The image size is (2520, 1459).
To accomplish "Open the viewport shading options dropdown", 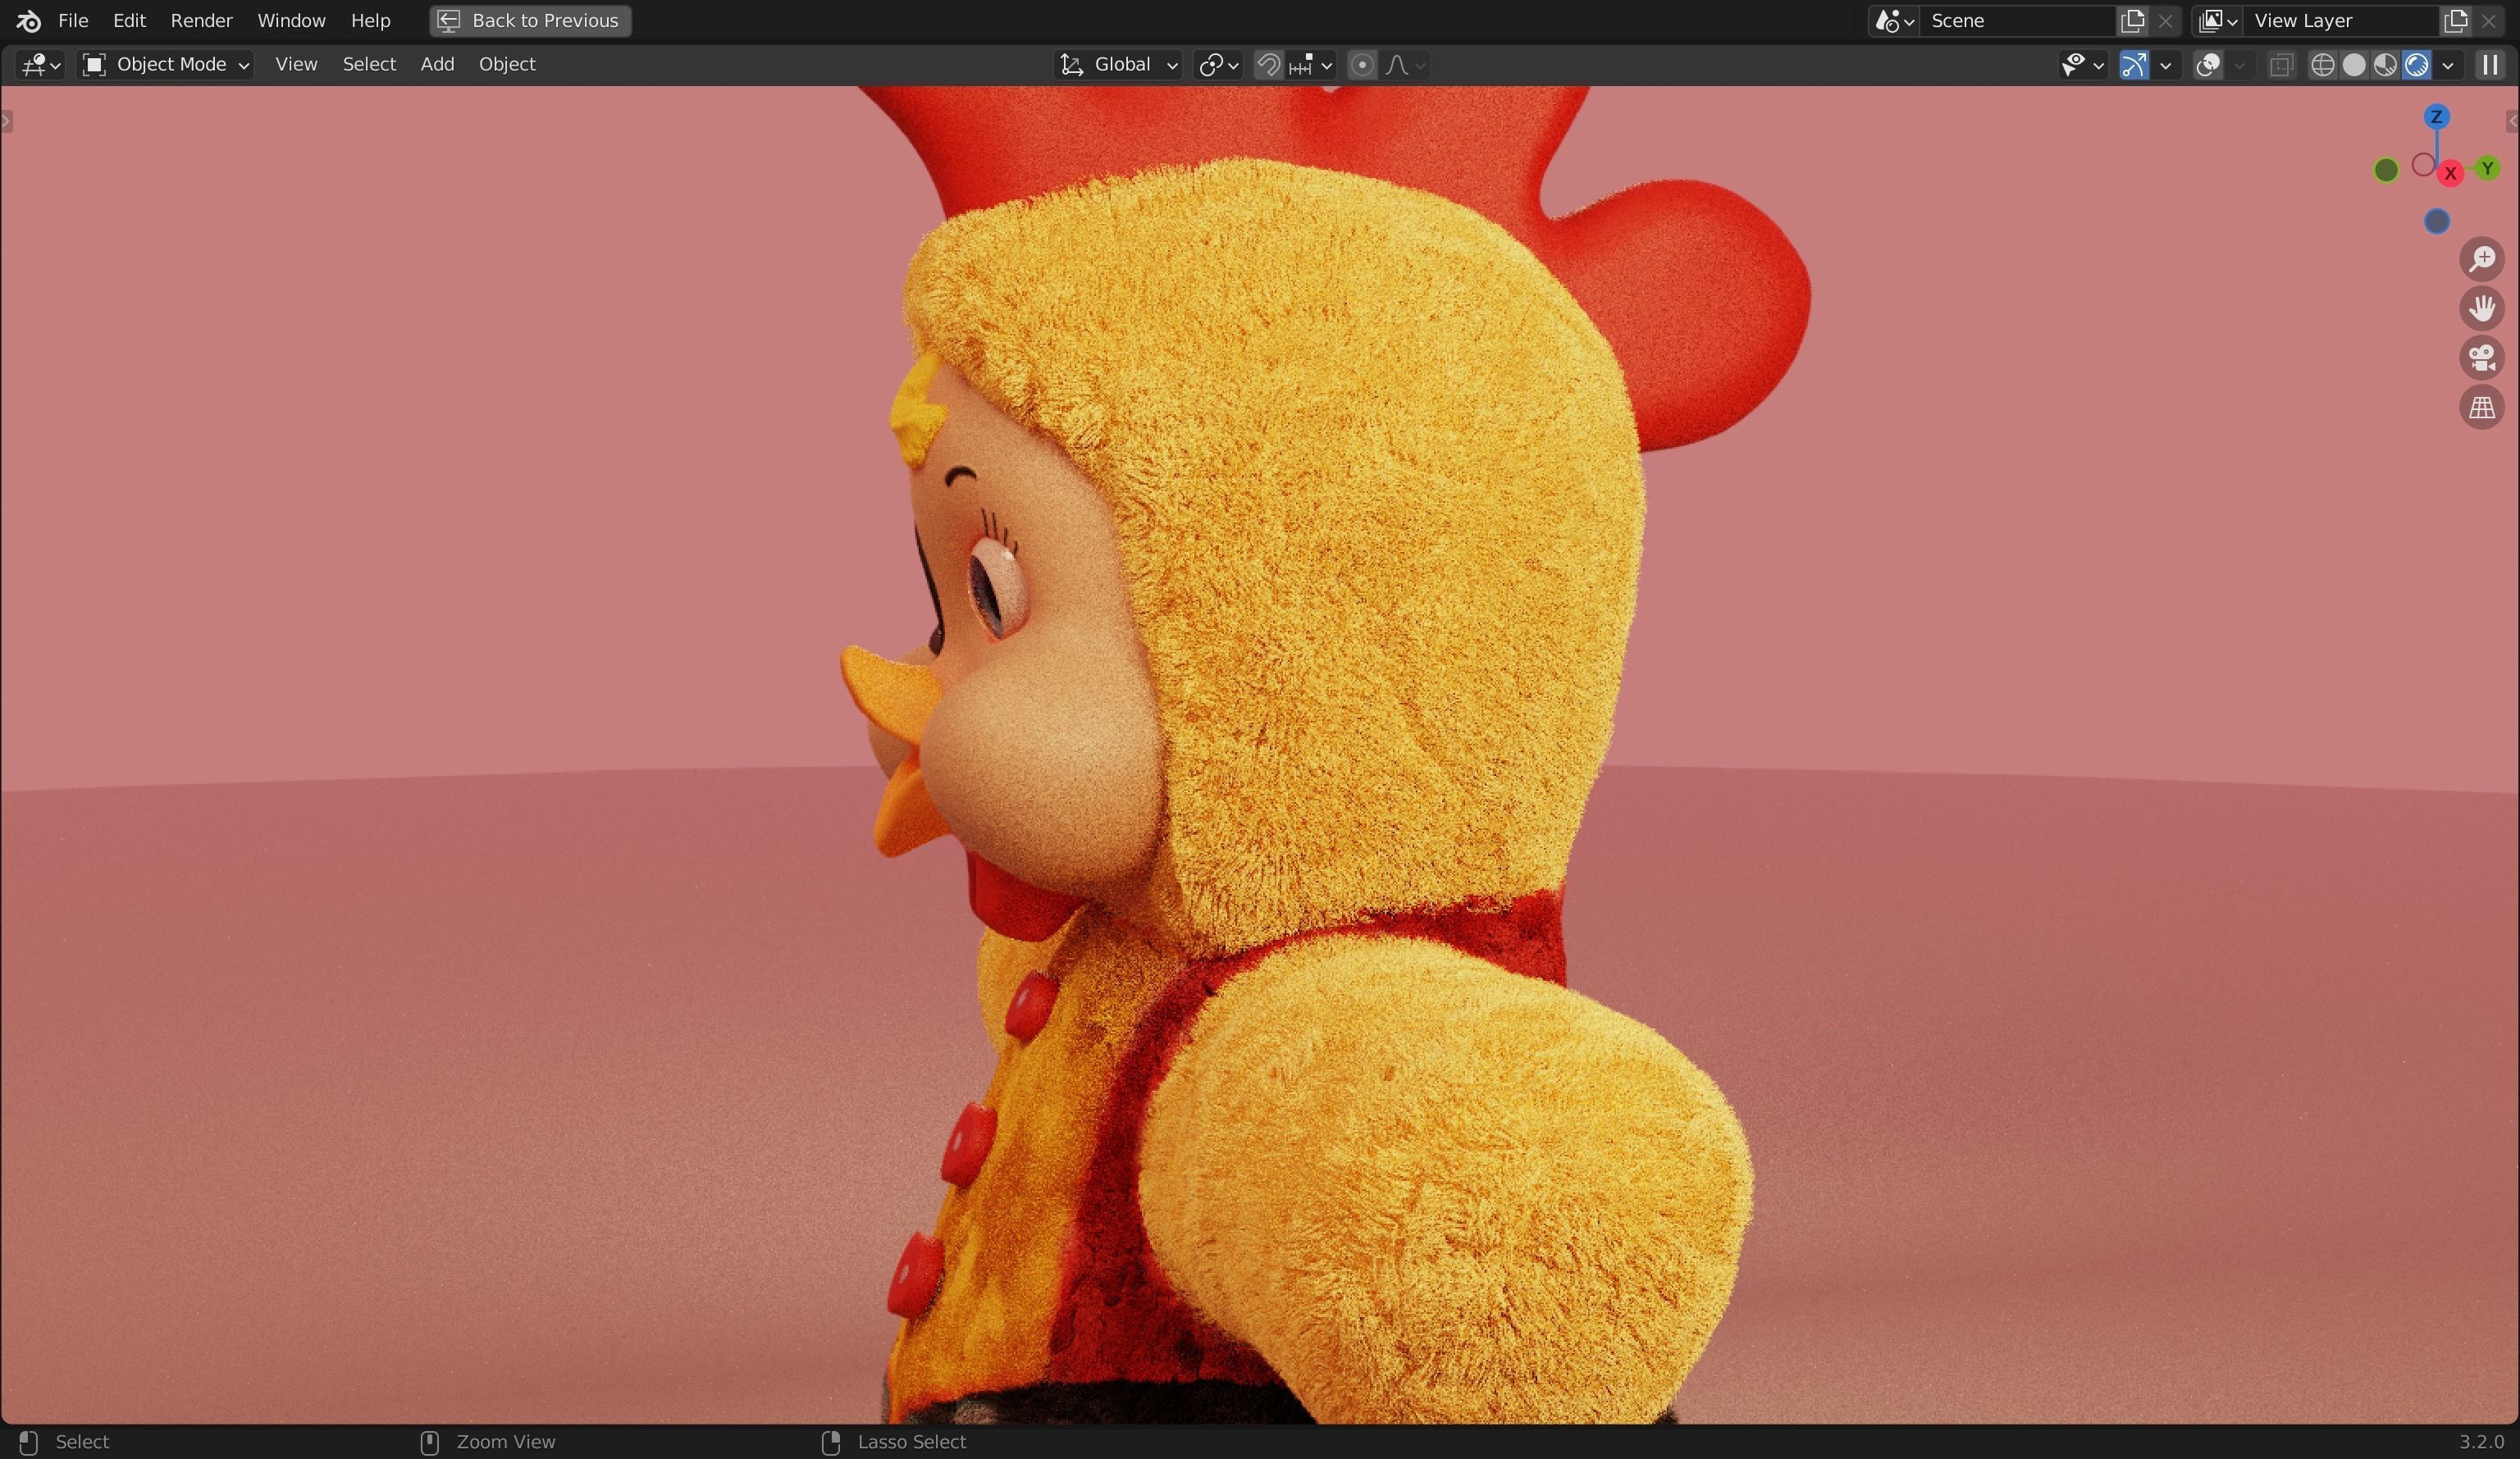I will pos(2448,65).
